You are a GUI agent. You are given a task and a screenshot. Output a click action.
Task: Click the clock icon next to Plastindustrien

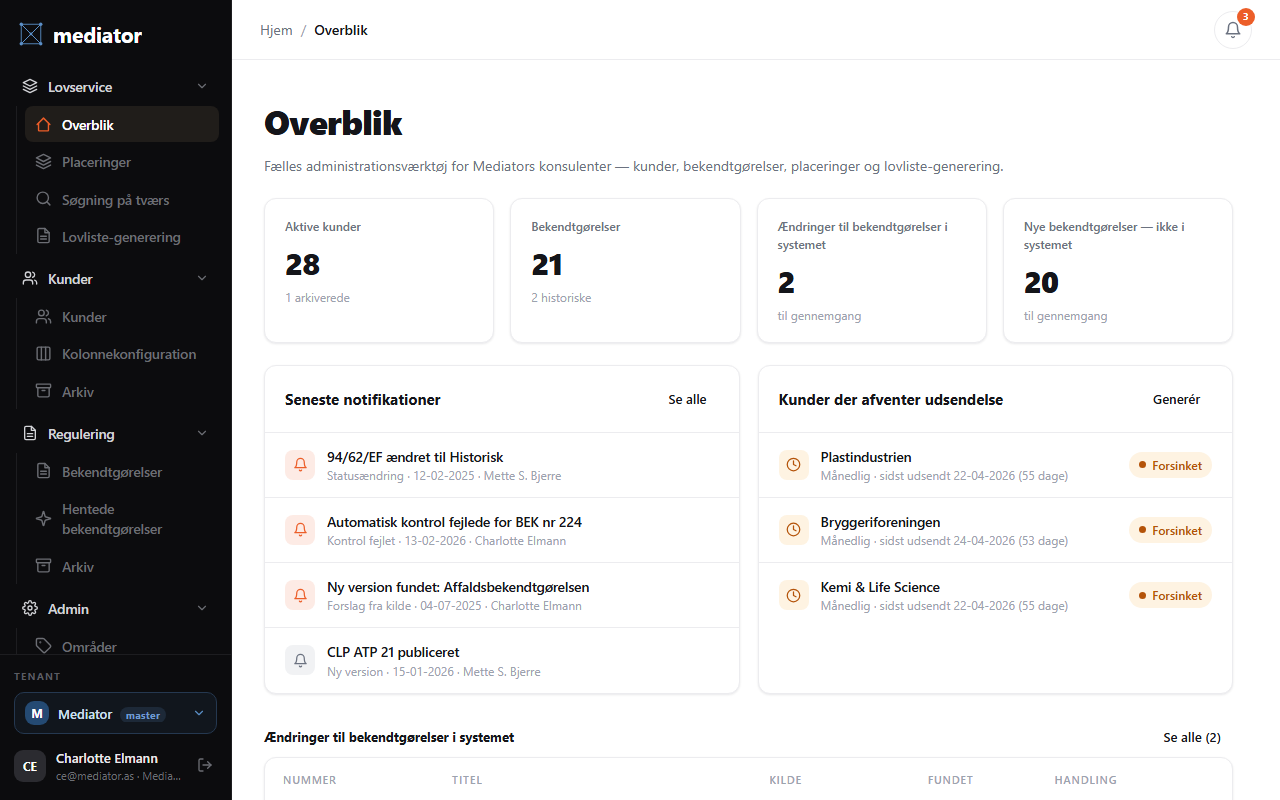click(x=794, y=465)
